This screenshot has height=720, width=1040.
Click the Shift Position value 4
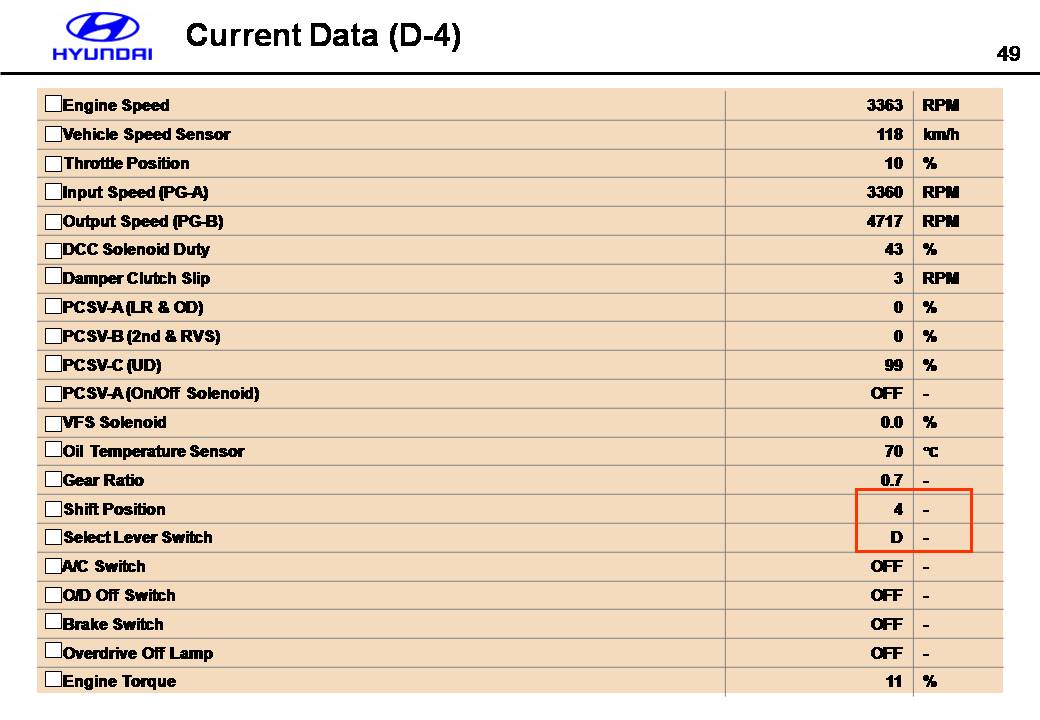[x=898, y=509]
